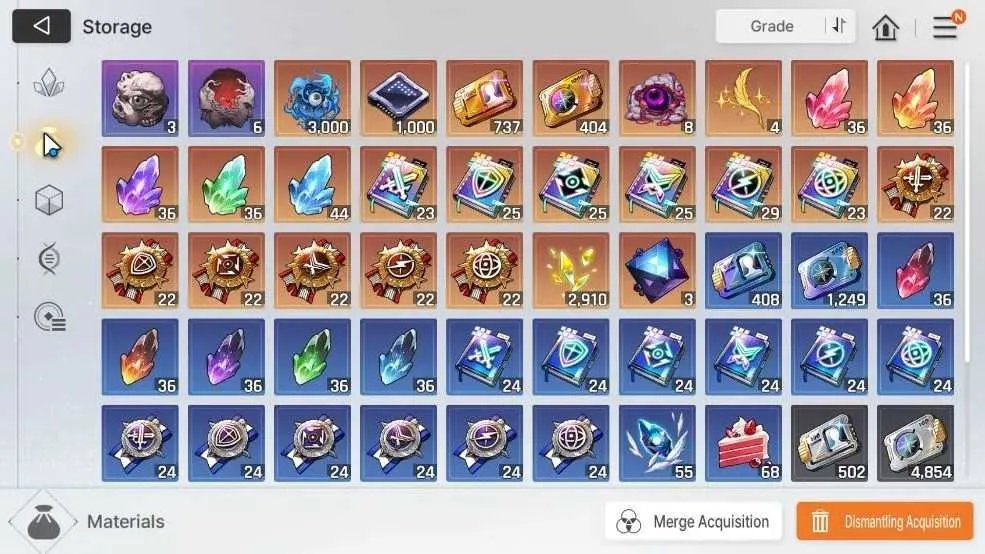This screenshot has height=554, width=985.
Task: Choose the stone skull item with 3
Action: click(140, 99)
